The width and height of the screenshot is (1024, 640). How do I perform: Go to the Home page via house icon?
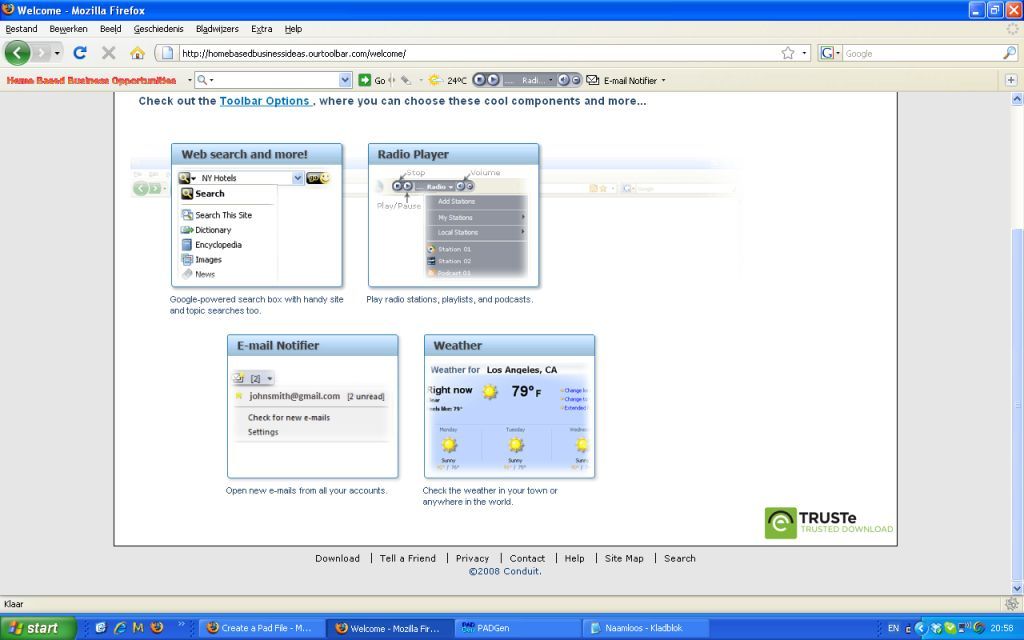pos(137,53)
